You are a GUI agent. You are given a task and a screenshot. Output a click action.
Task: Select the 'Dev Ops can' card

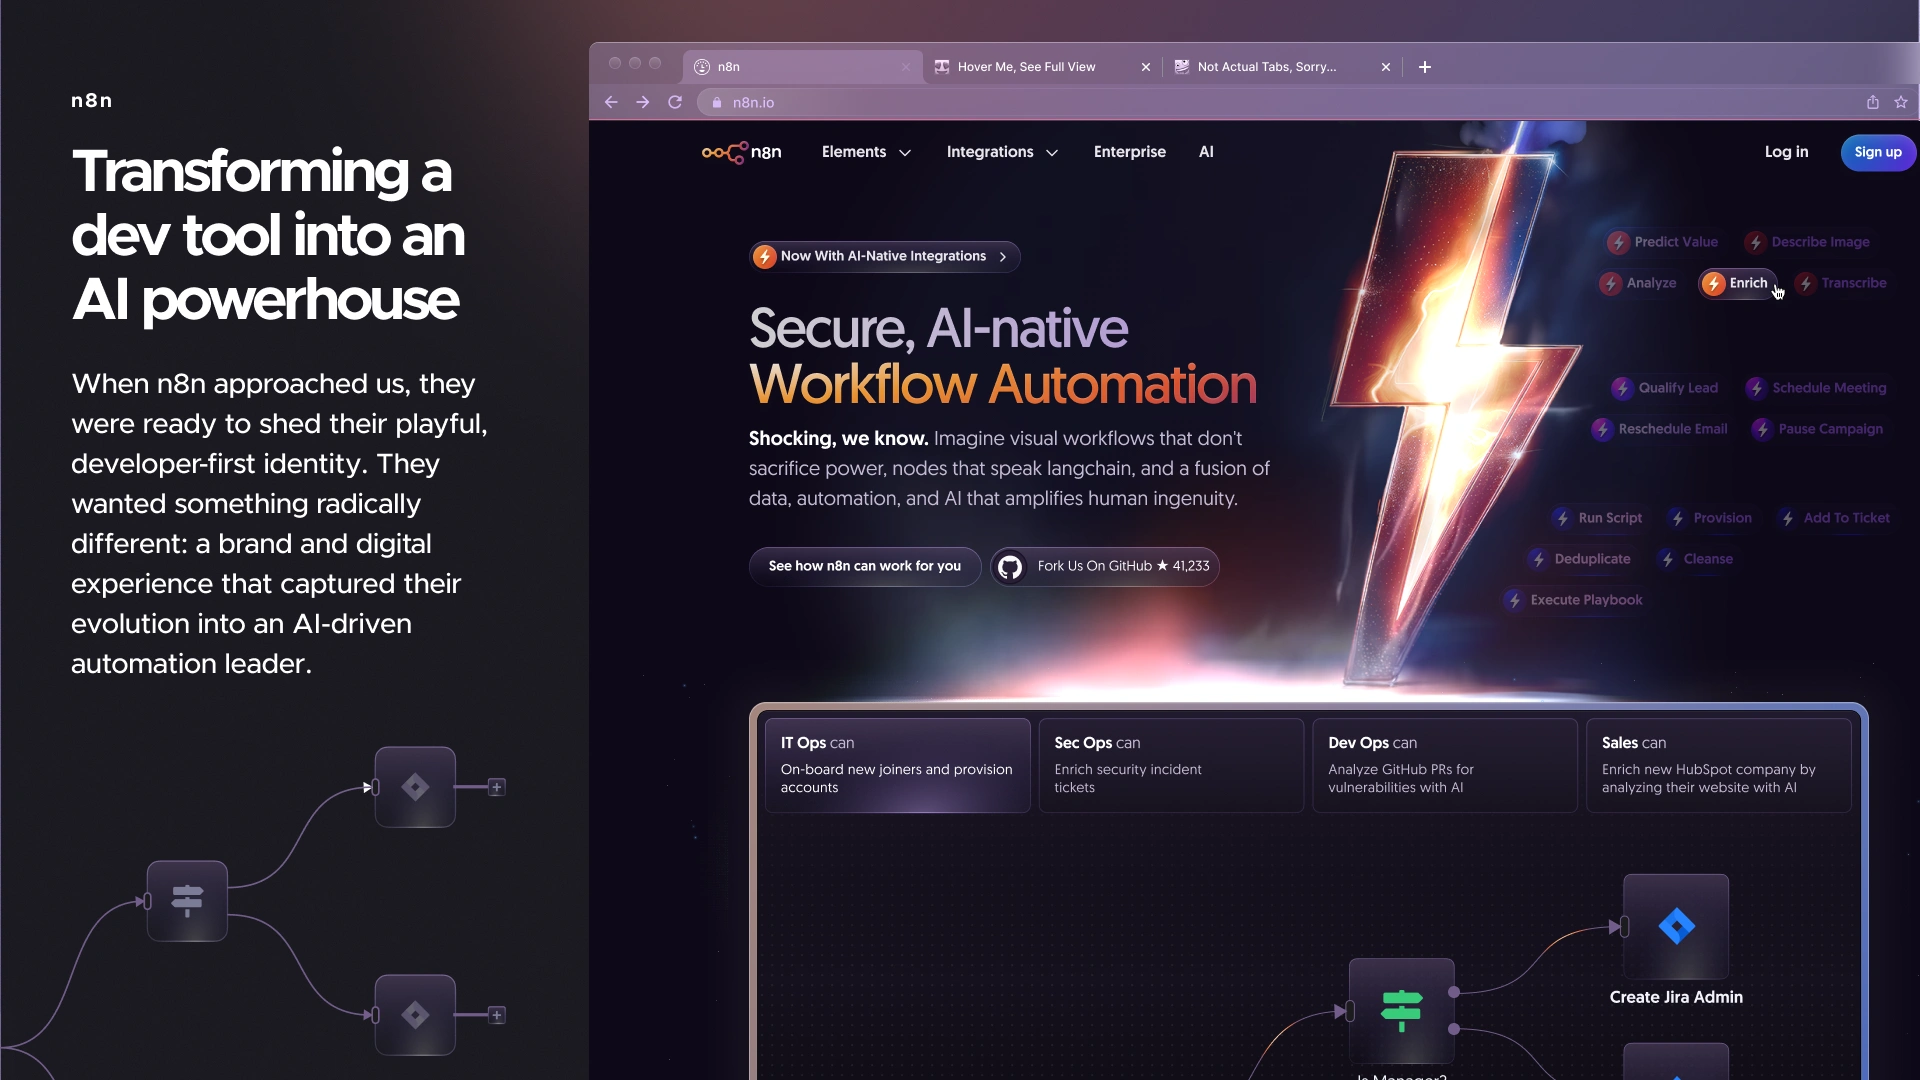(1445, 765)
